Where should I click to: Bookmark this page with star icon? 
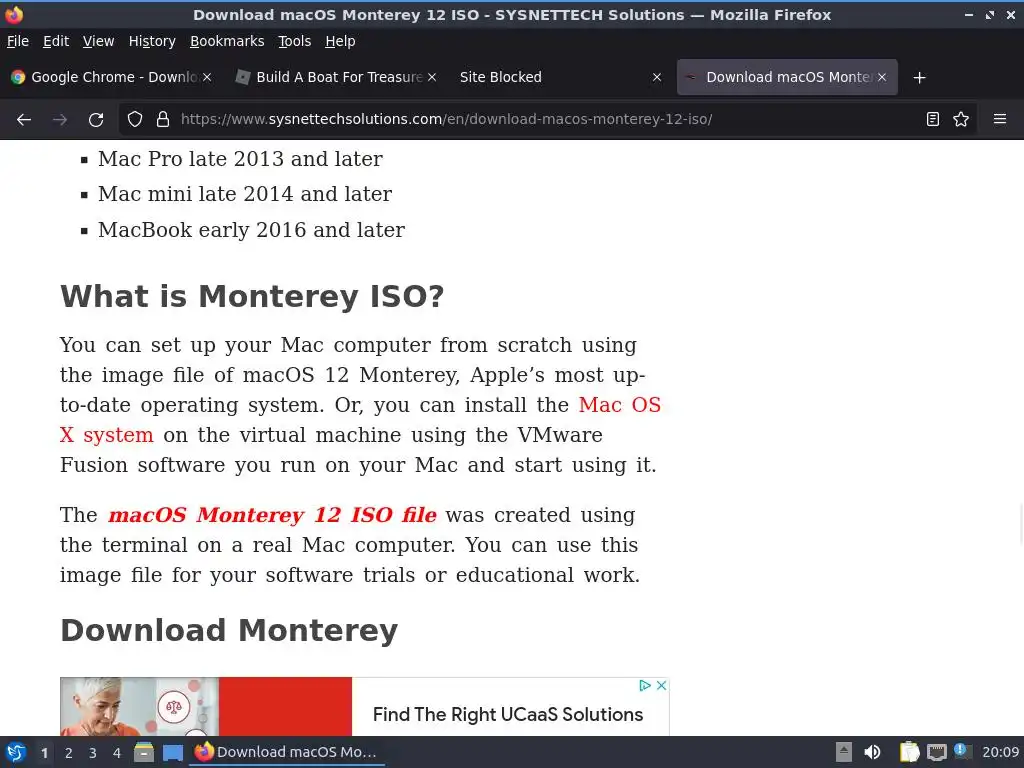tap(961, 120)
